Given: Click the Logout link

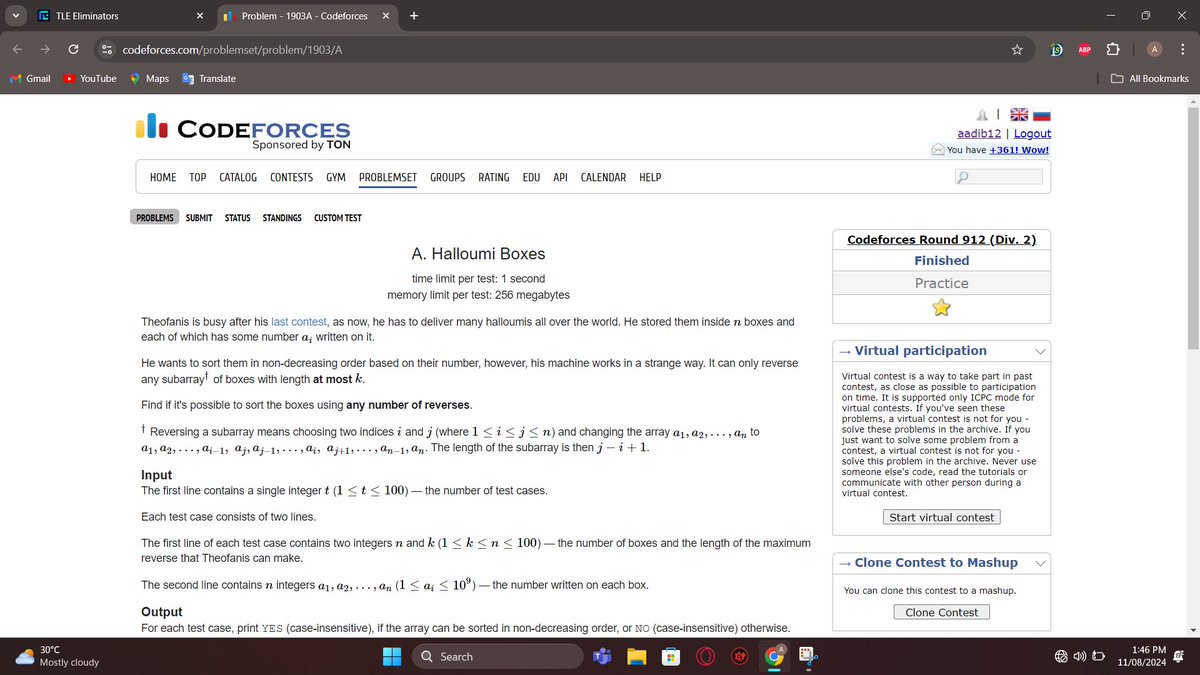Looking at the screenshot, I should tap(1032, 133).
